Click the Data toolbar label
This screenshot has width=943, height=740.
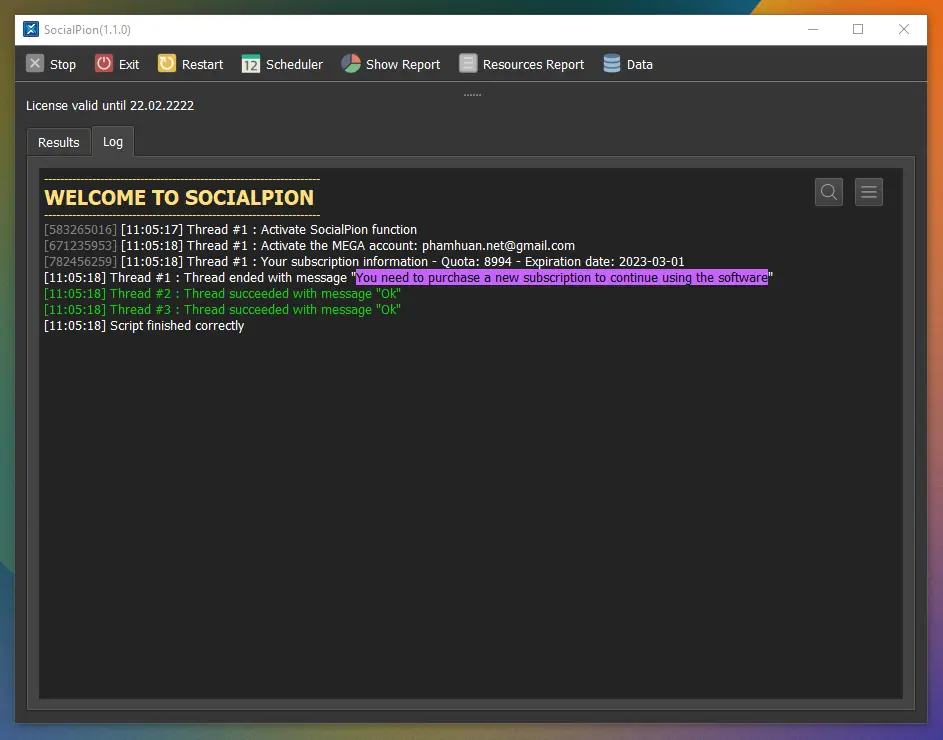click(639, 64)
